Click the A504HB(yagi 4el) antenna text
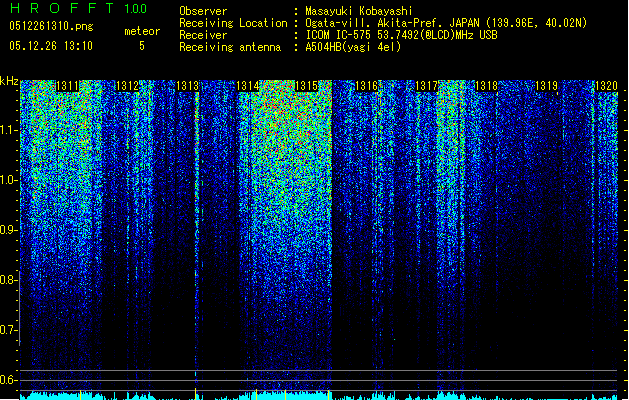Viewport: 629px width, 400px height. point(353,47)
